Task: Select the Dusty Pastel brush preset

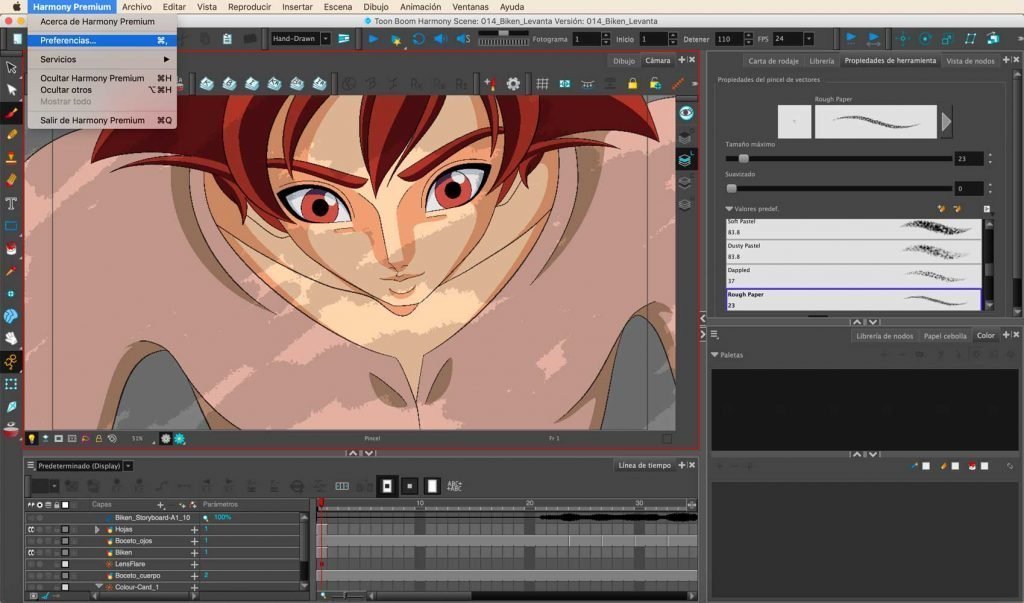Action: pos(854,252)
